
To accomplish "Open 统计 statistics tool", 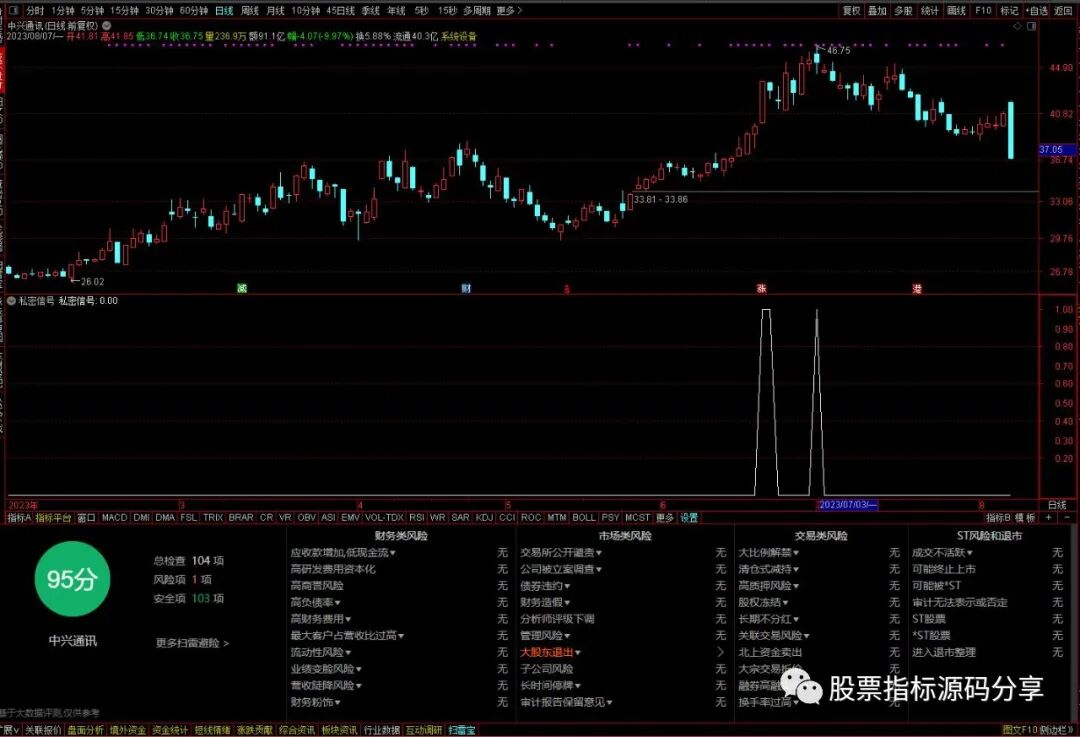I will coord(929,10).
